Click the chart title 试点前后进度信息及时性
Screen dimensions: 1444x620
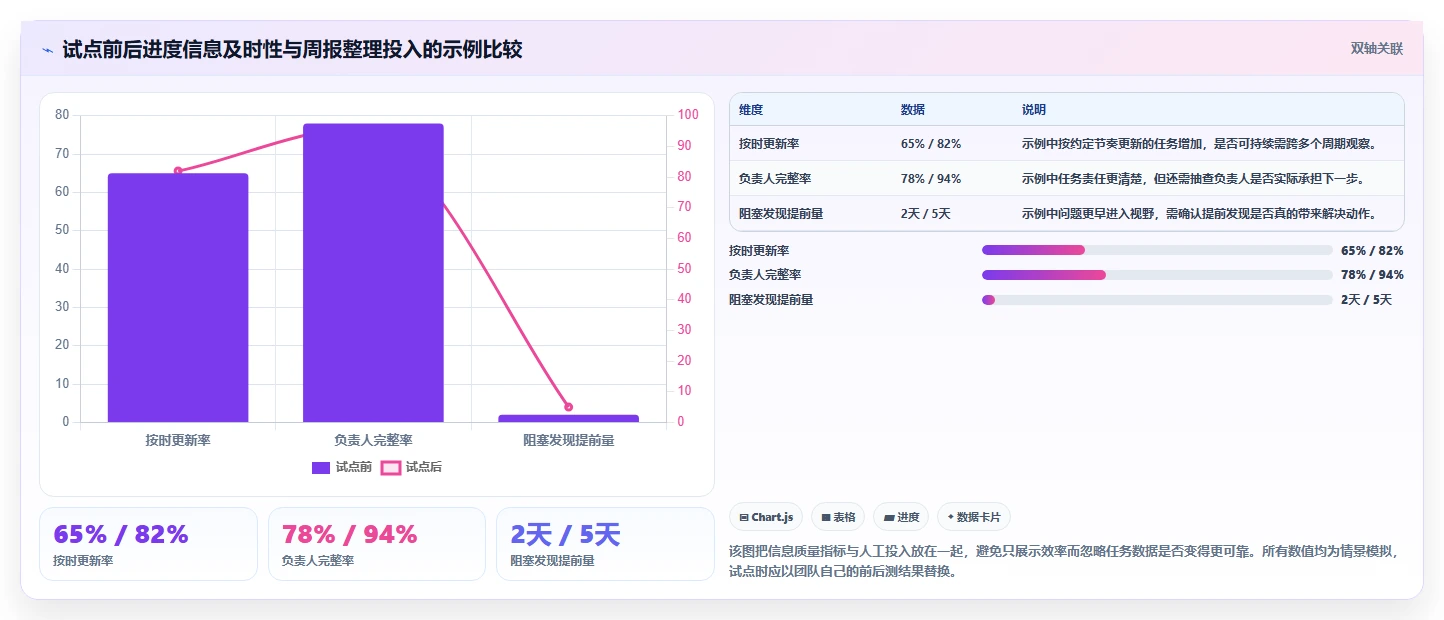click(x=292, y=49)
